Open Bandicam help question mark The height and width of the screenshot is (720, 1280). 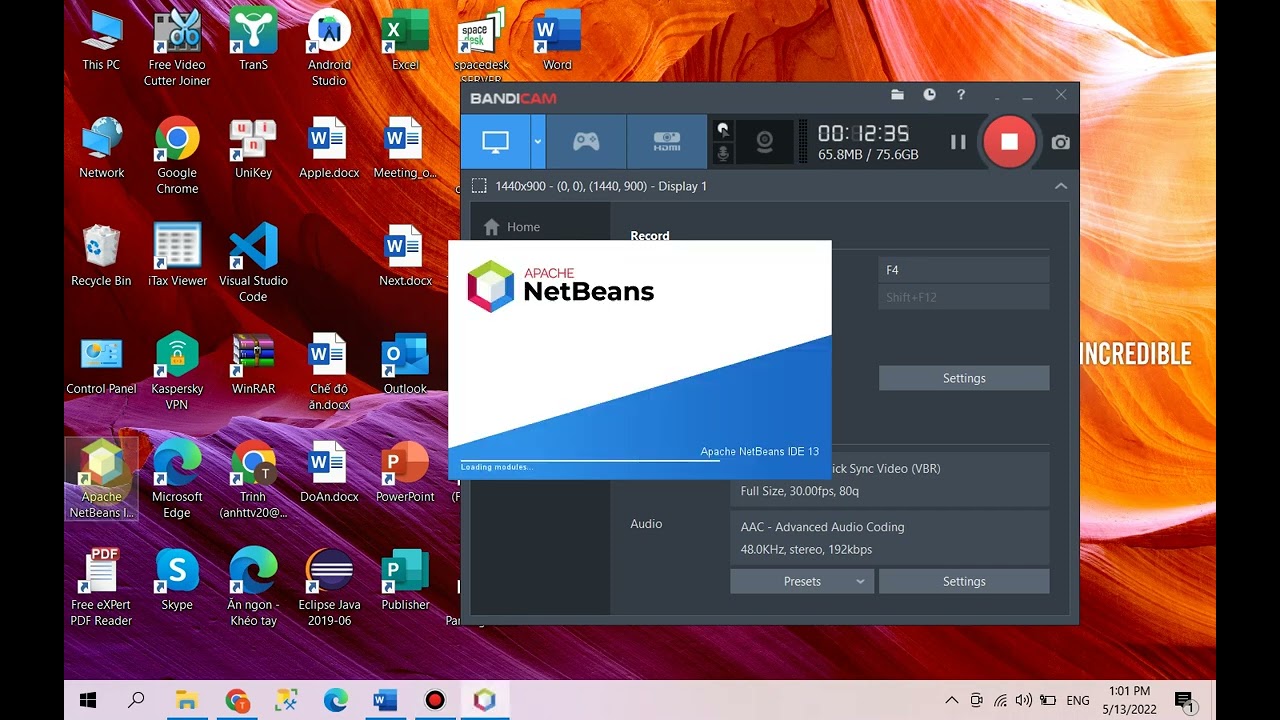pos(961,95)
